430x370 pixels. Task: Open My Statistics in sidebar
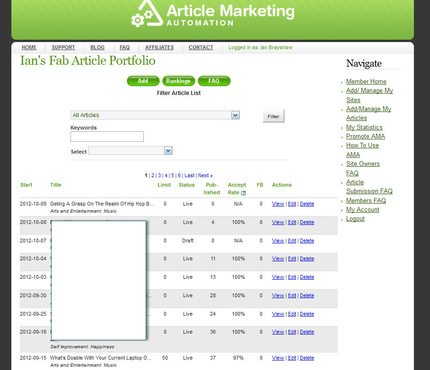click(x=364, y=127)
